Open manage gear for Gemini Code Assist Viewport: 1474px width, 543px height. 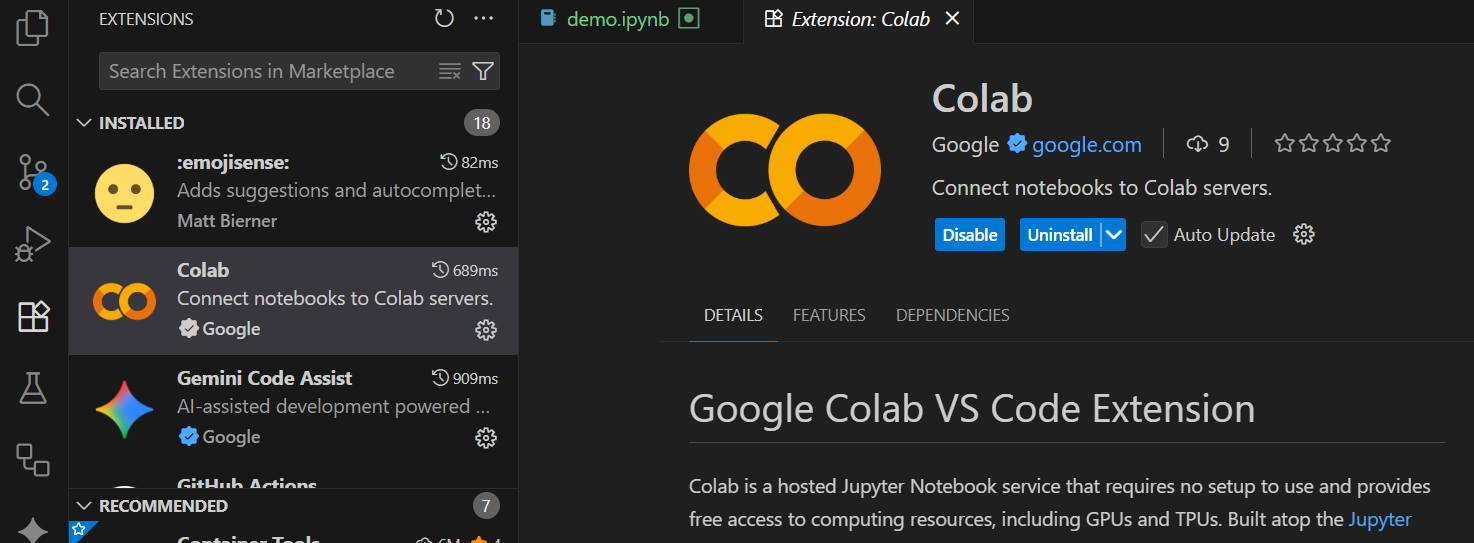click(486, 438)
